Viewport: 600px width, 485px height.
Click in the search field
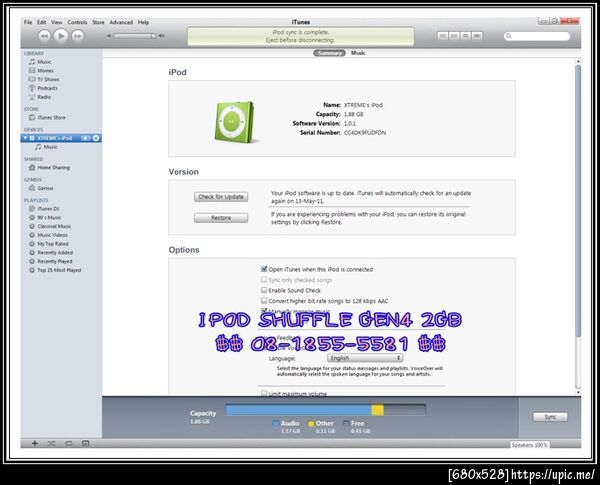(x=537, y=36)
